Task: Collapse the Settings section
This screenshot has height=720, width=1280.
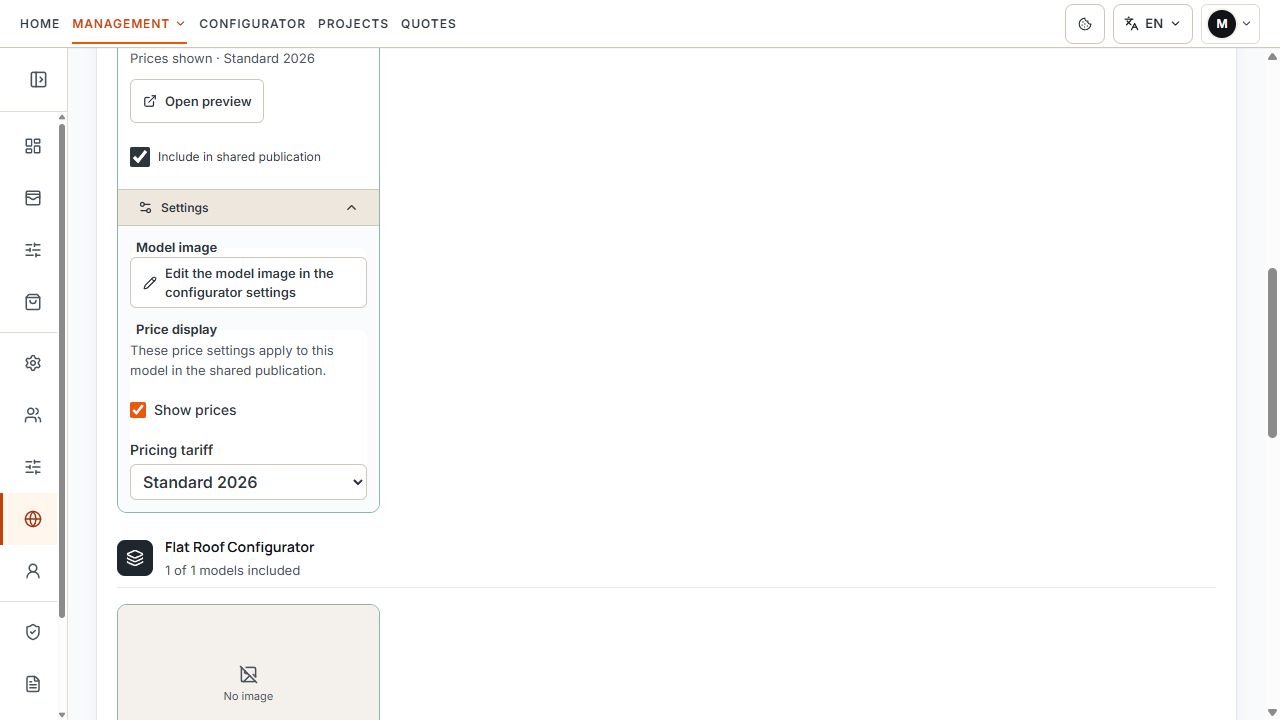Action: point(248,208)
